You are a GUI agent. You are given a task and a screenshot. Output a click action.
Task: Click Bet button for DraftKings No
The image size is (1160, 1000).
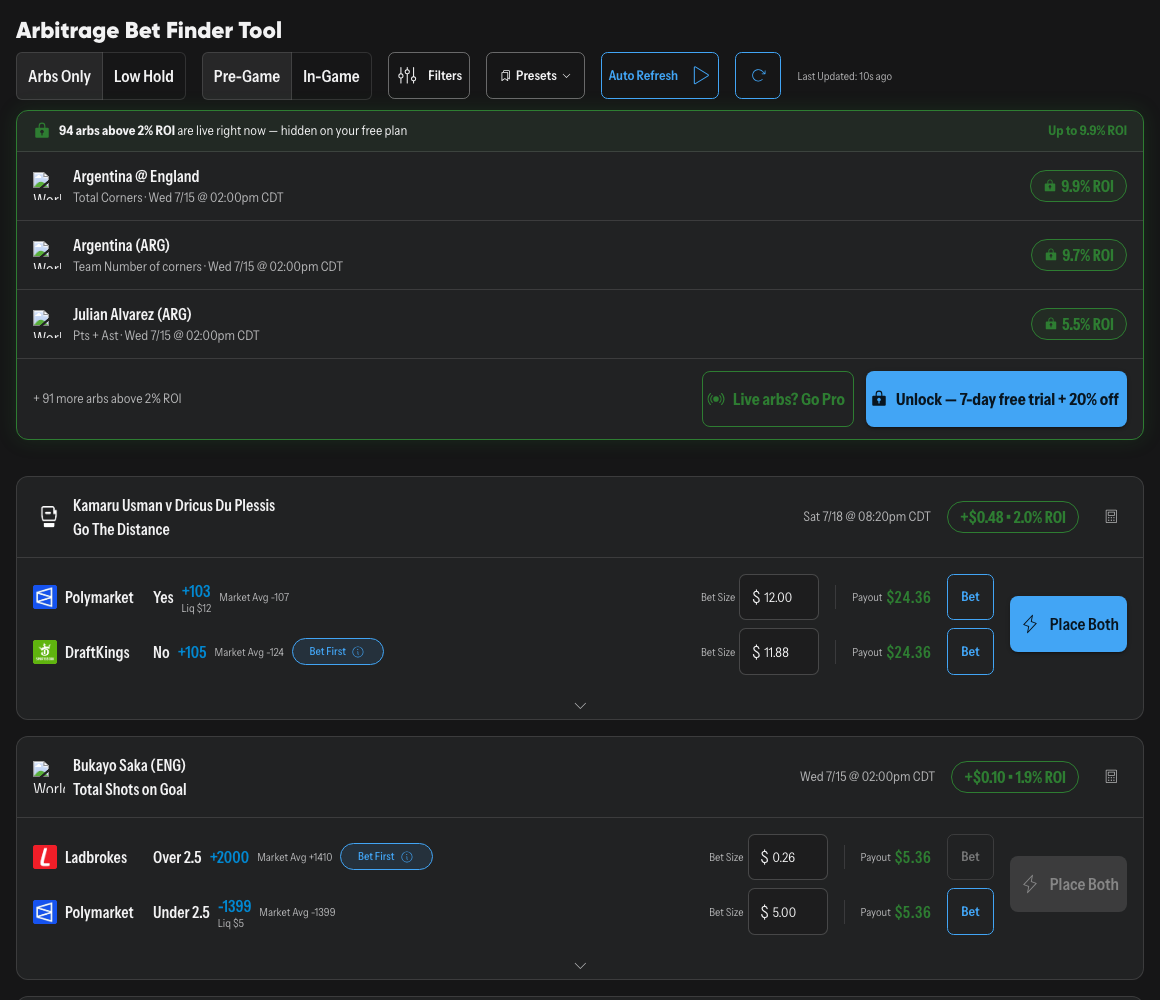(970, 652)
